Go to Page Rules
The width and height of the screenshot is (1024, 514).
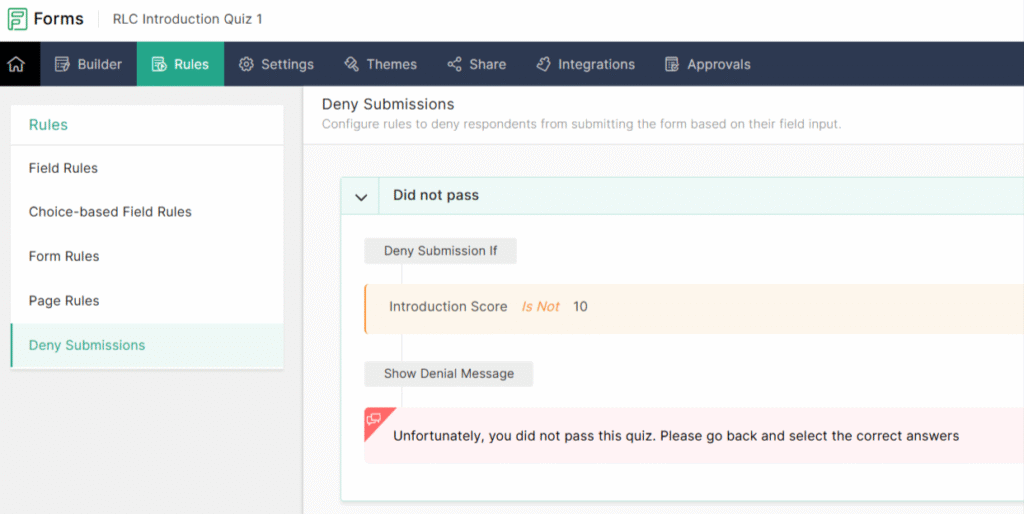coord(64,301)
